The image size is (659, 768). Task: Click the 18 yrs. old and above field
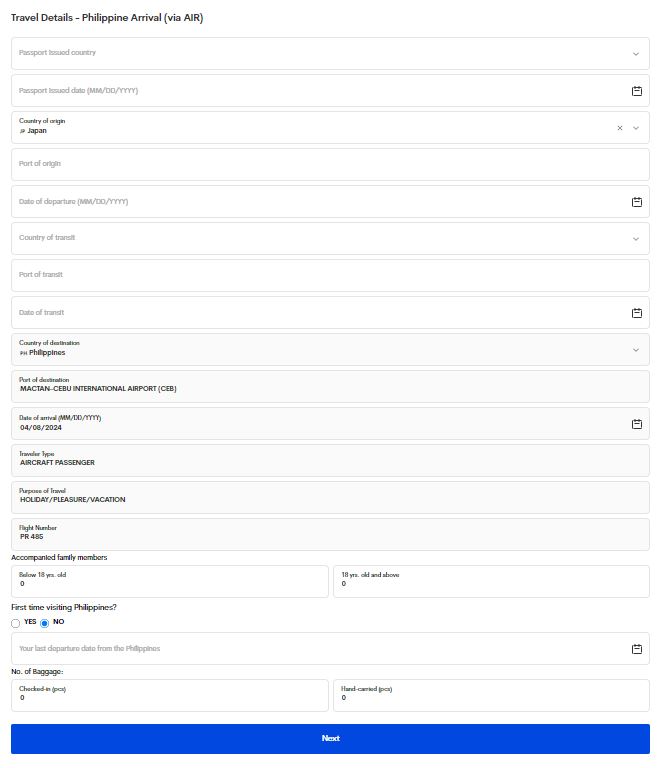[x=490, y=581]
